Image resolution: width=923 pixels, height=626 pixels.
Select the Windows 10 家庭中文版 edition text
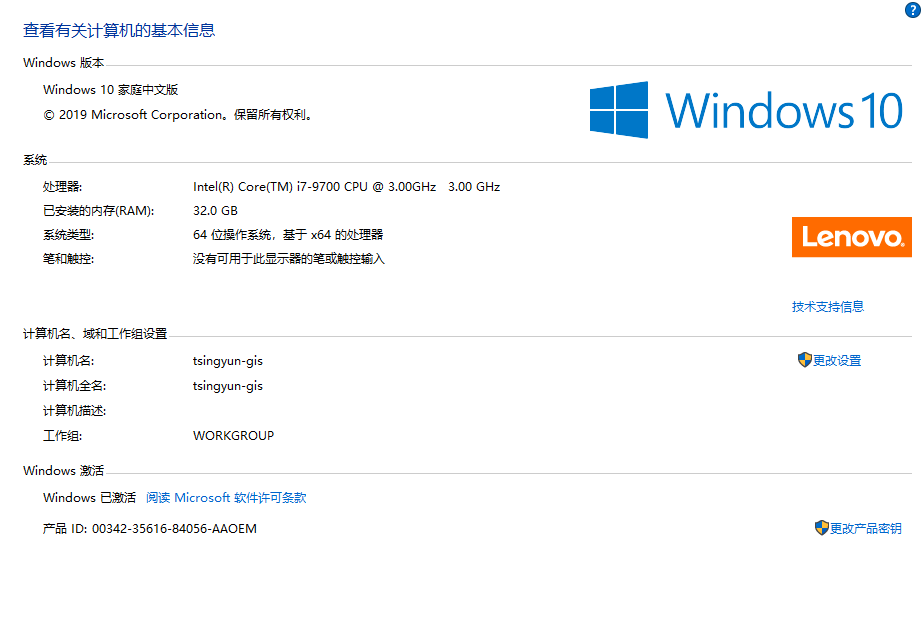111,90
